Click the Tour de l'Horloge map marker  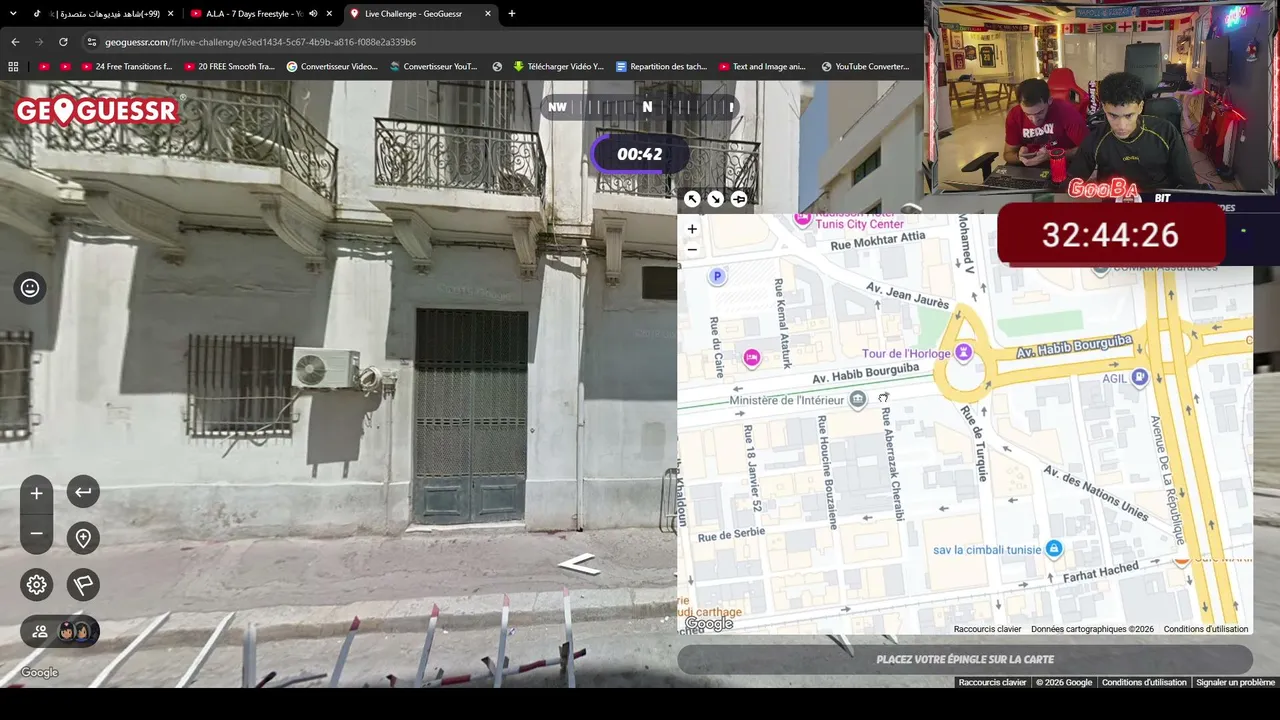963,352
